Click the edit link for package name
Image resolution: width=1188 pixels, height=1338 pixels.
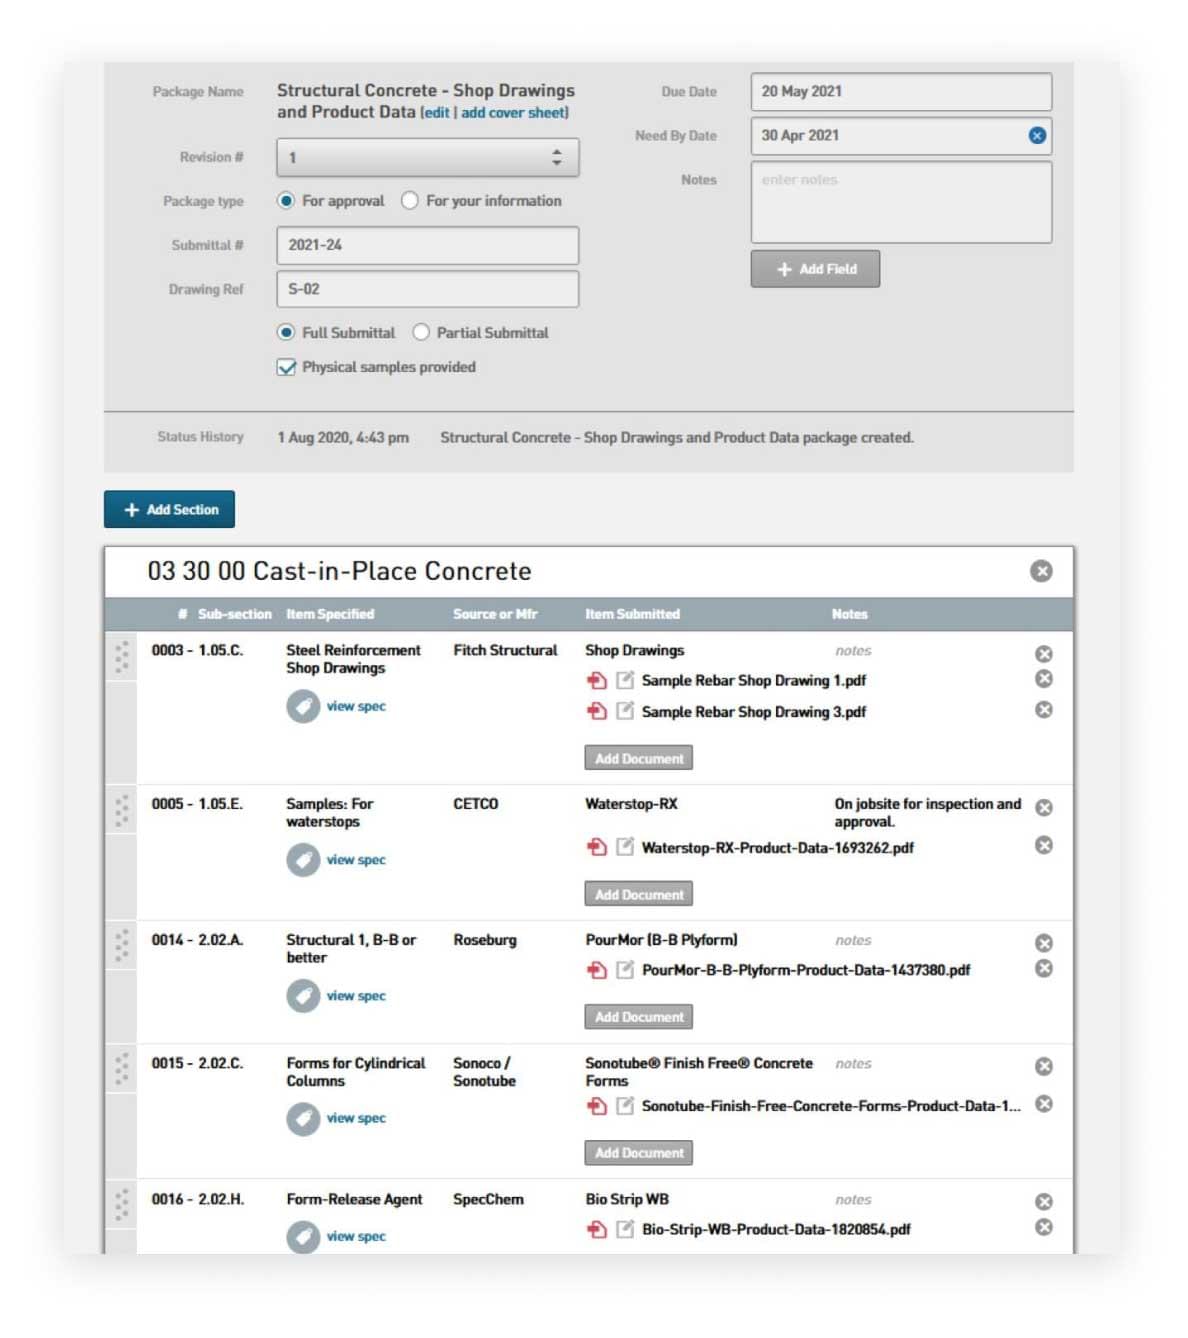click(436, 113)
